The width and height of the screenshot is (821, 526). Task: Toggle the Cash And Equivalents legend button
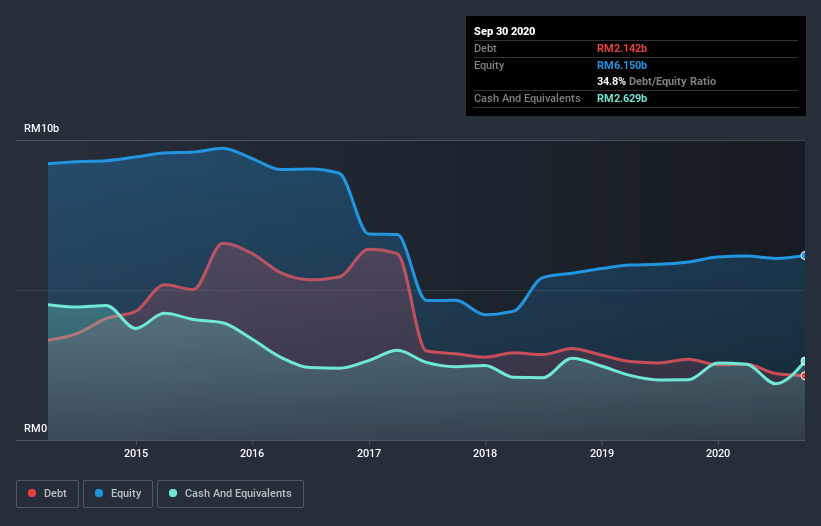(x=230, y=494)
